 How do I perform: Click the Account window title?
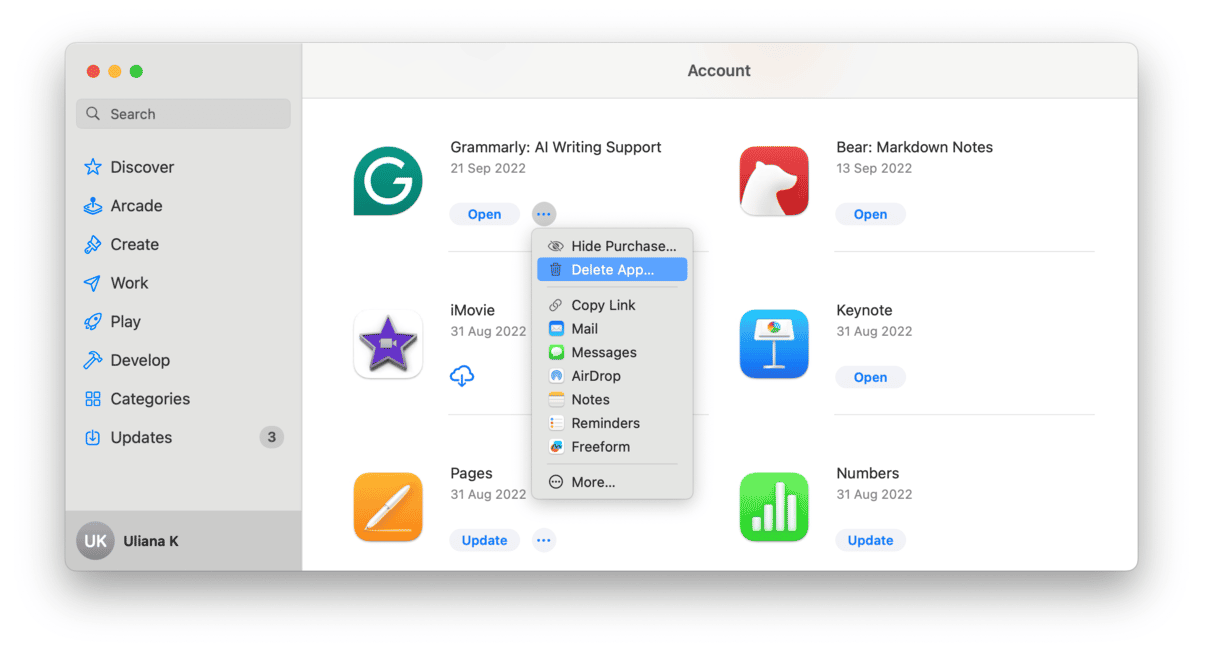719,71
